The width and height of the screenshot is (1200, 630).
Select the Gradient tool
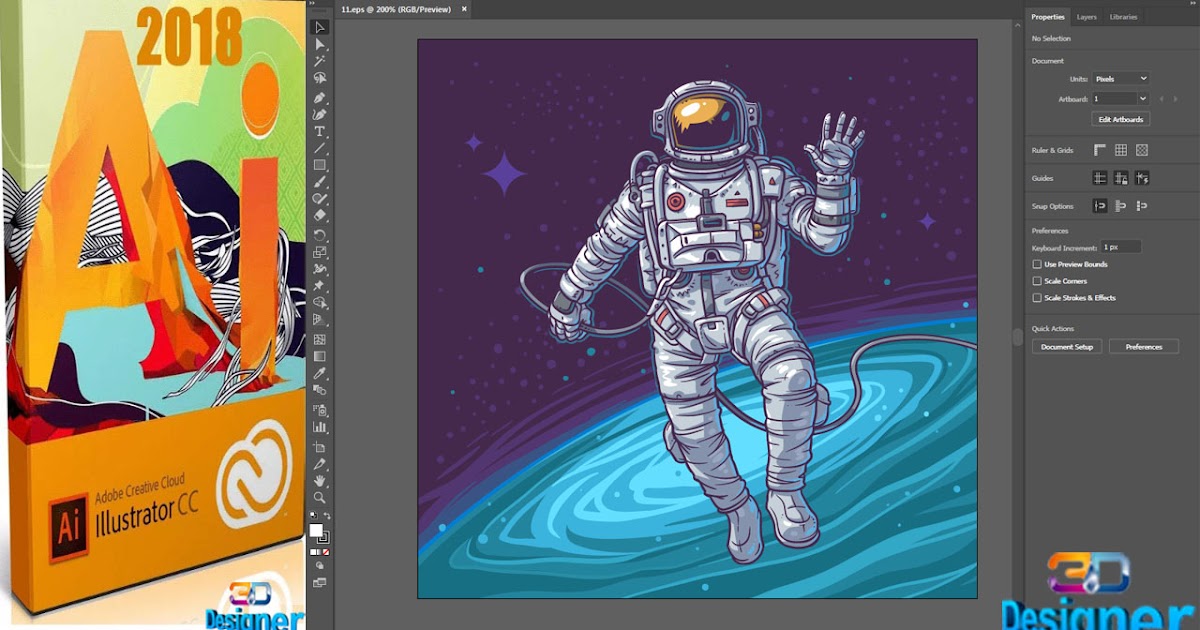point(320,356)
